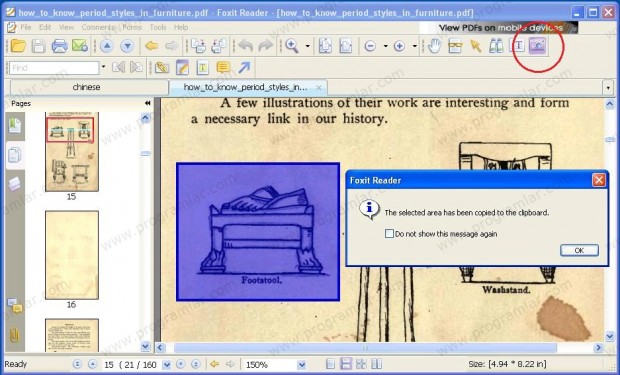This screenshot has width=620, height=375.
Task: Find previous result button next to Find box
Action: tap(119, 67)
